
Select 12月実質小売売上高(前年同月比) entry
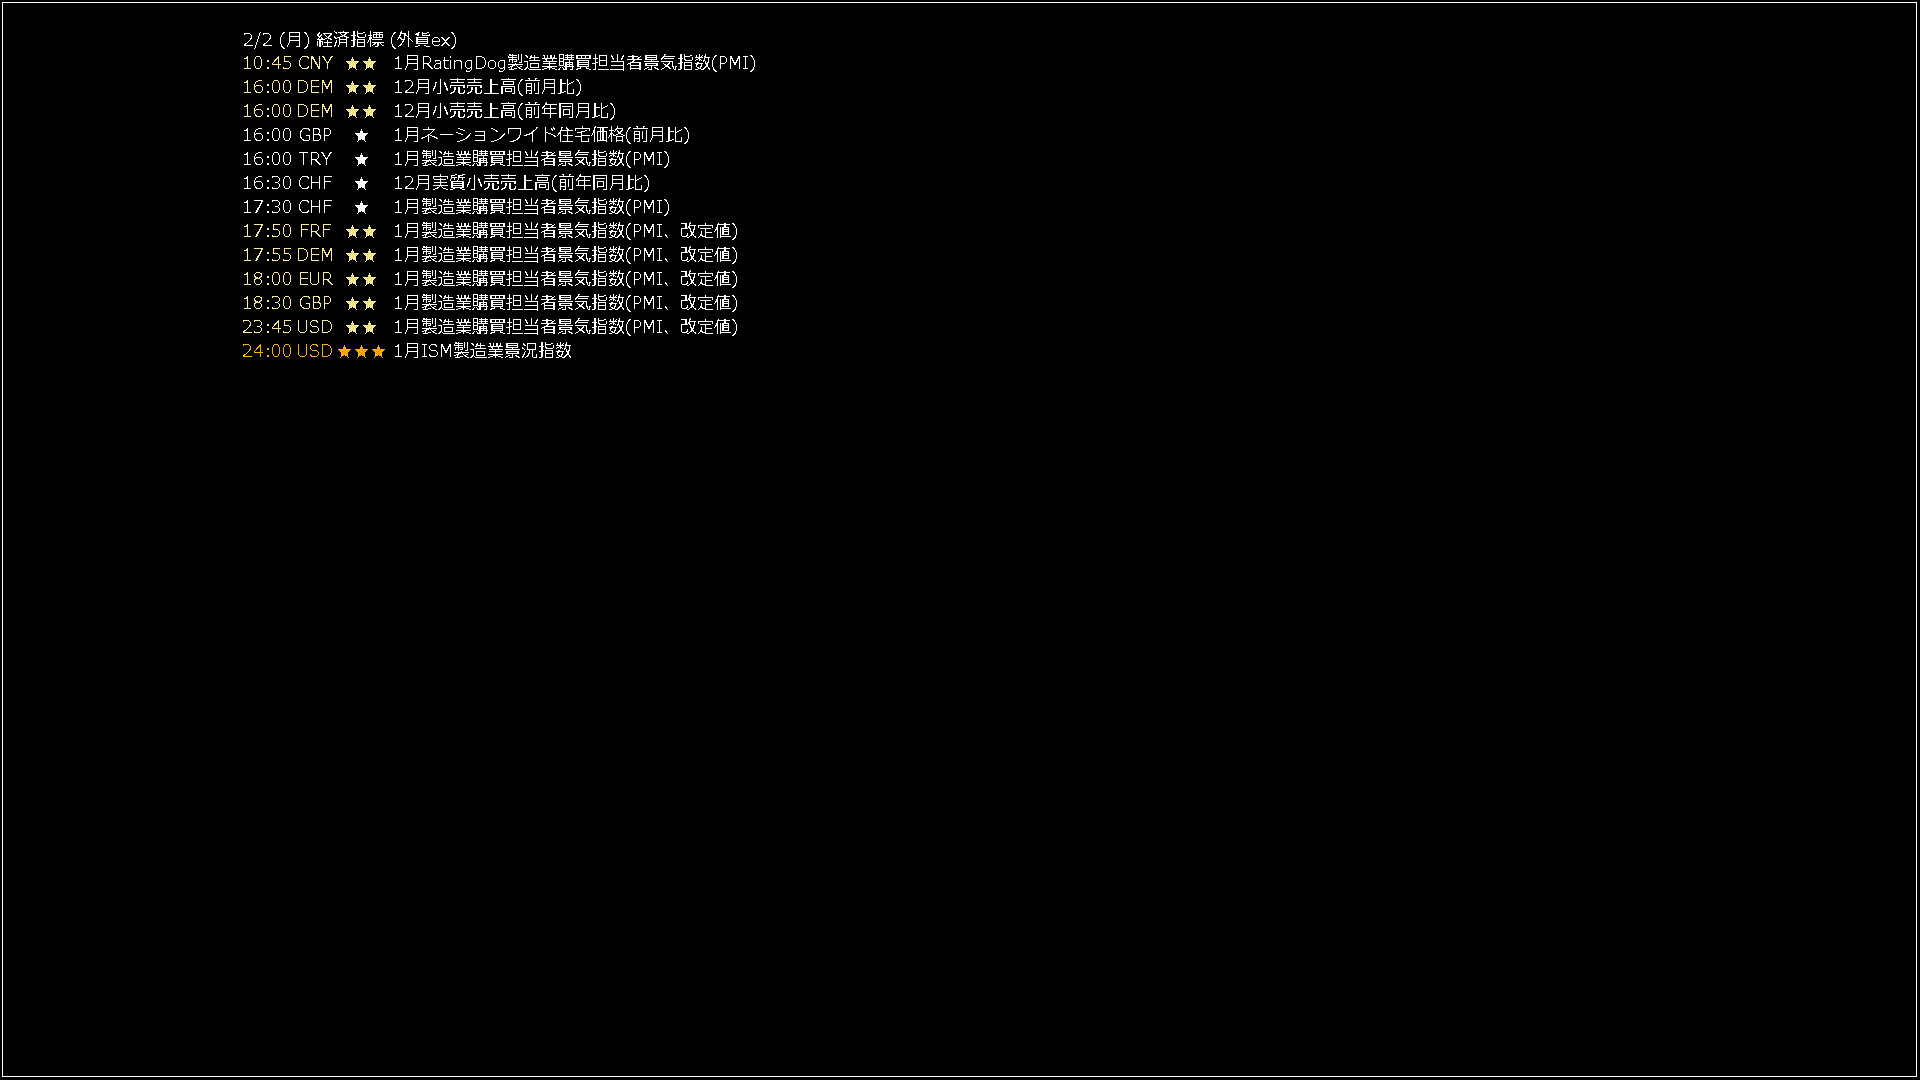coord(521,183)
